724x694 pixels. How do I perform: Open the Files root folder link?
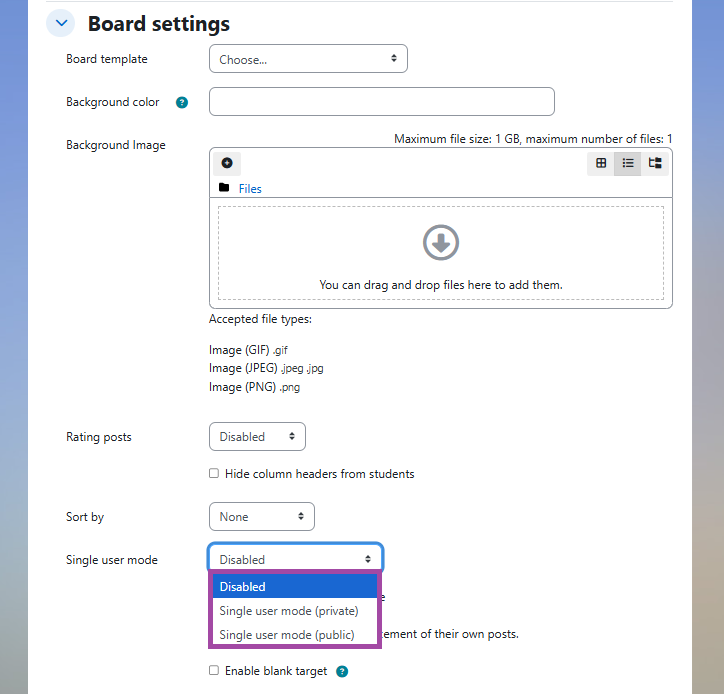(x=250, y=189)
